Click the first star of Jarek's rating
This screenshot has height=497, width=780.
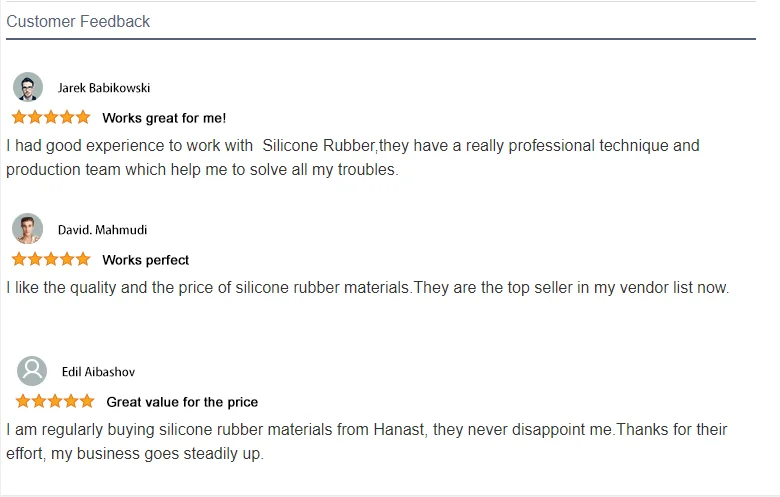19,117
